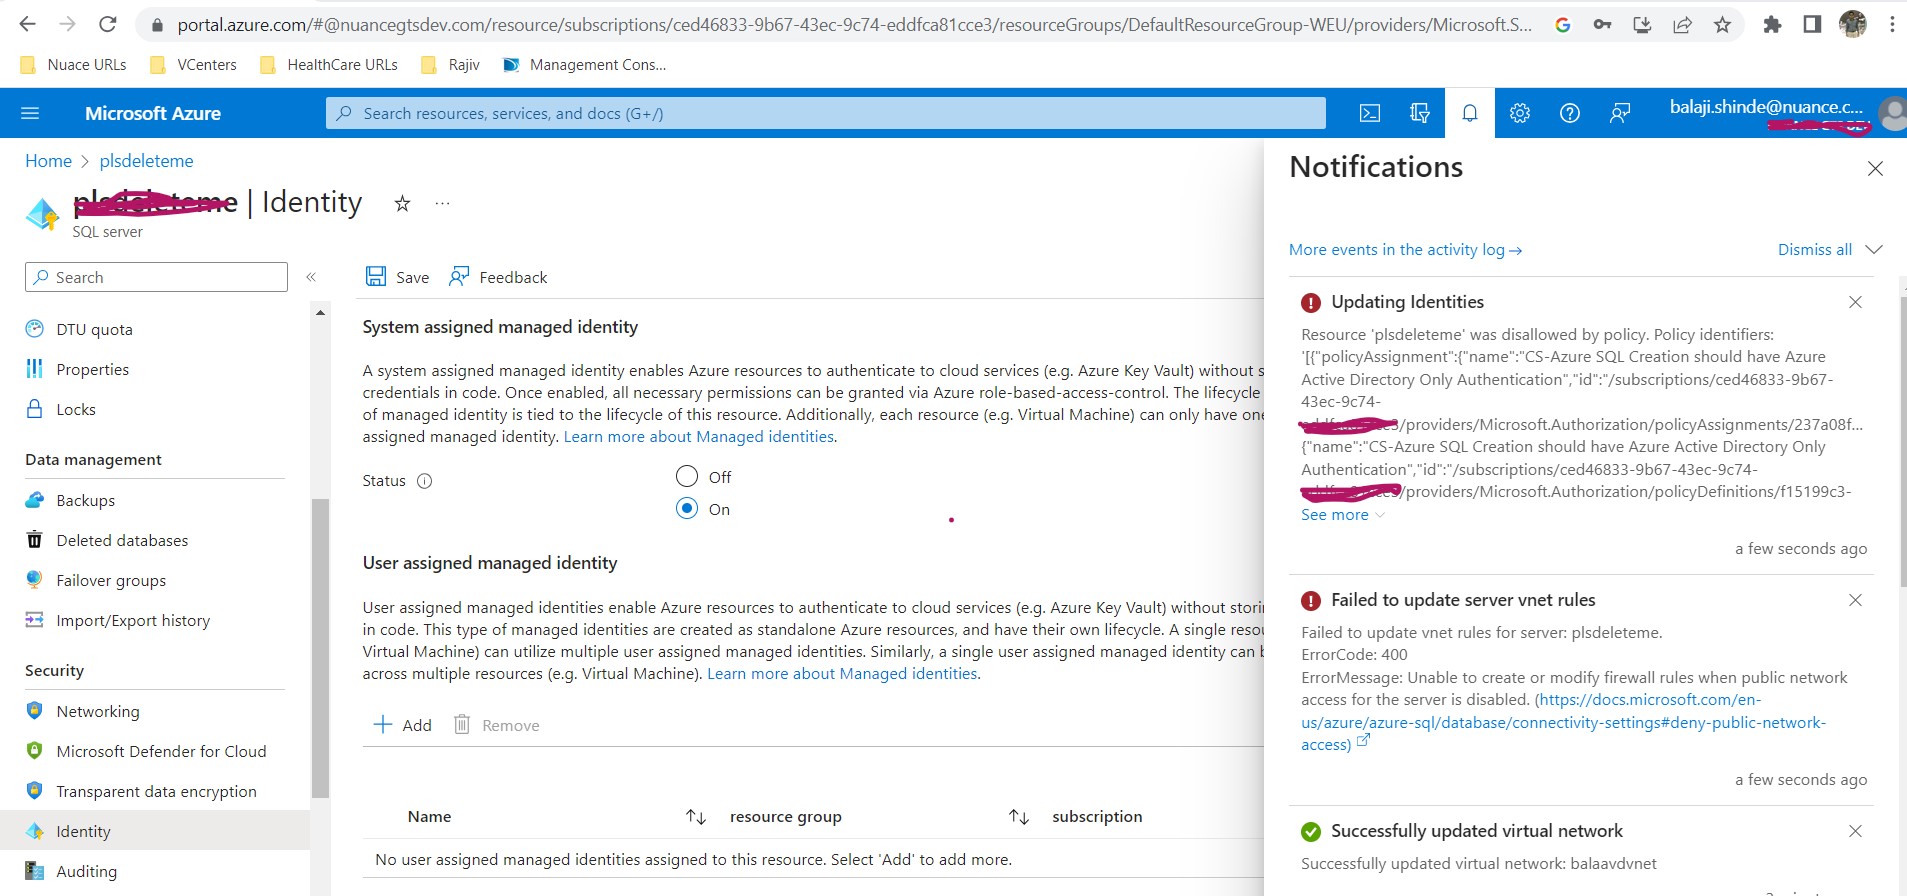Click the Notifications bell icon
The image size is (1907, 896).
point(1470,113)
